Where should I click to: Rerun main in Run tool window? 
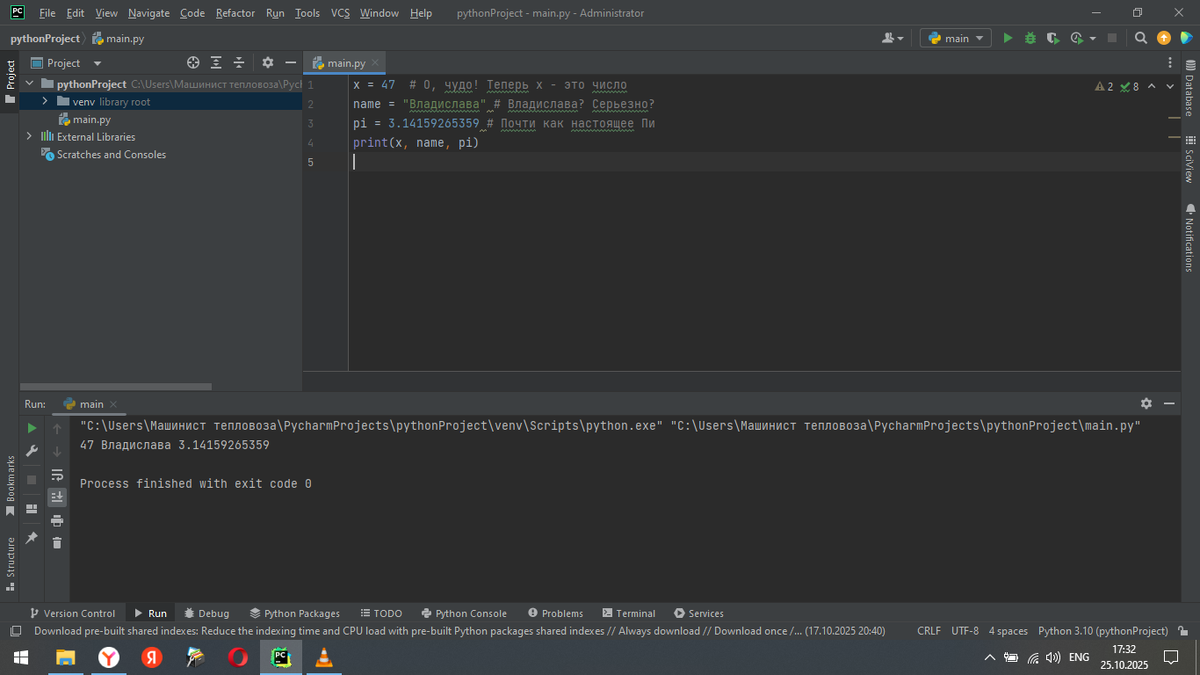click(x=32, y=428)
